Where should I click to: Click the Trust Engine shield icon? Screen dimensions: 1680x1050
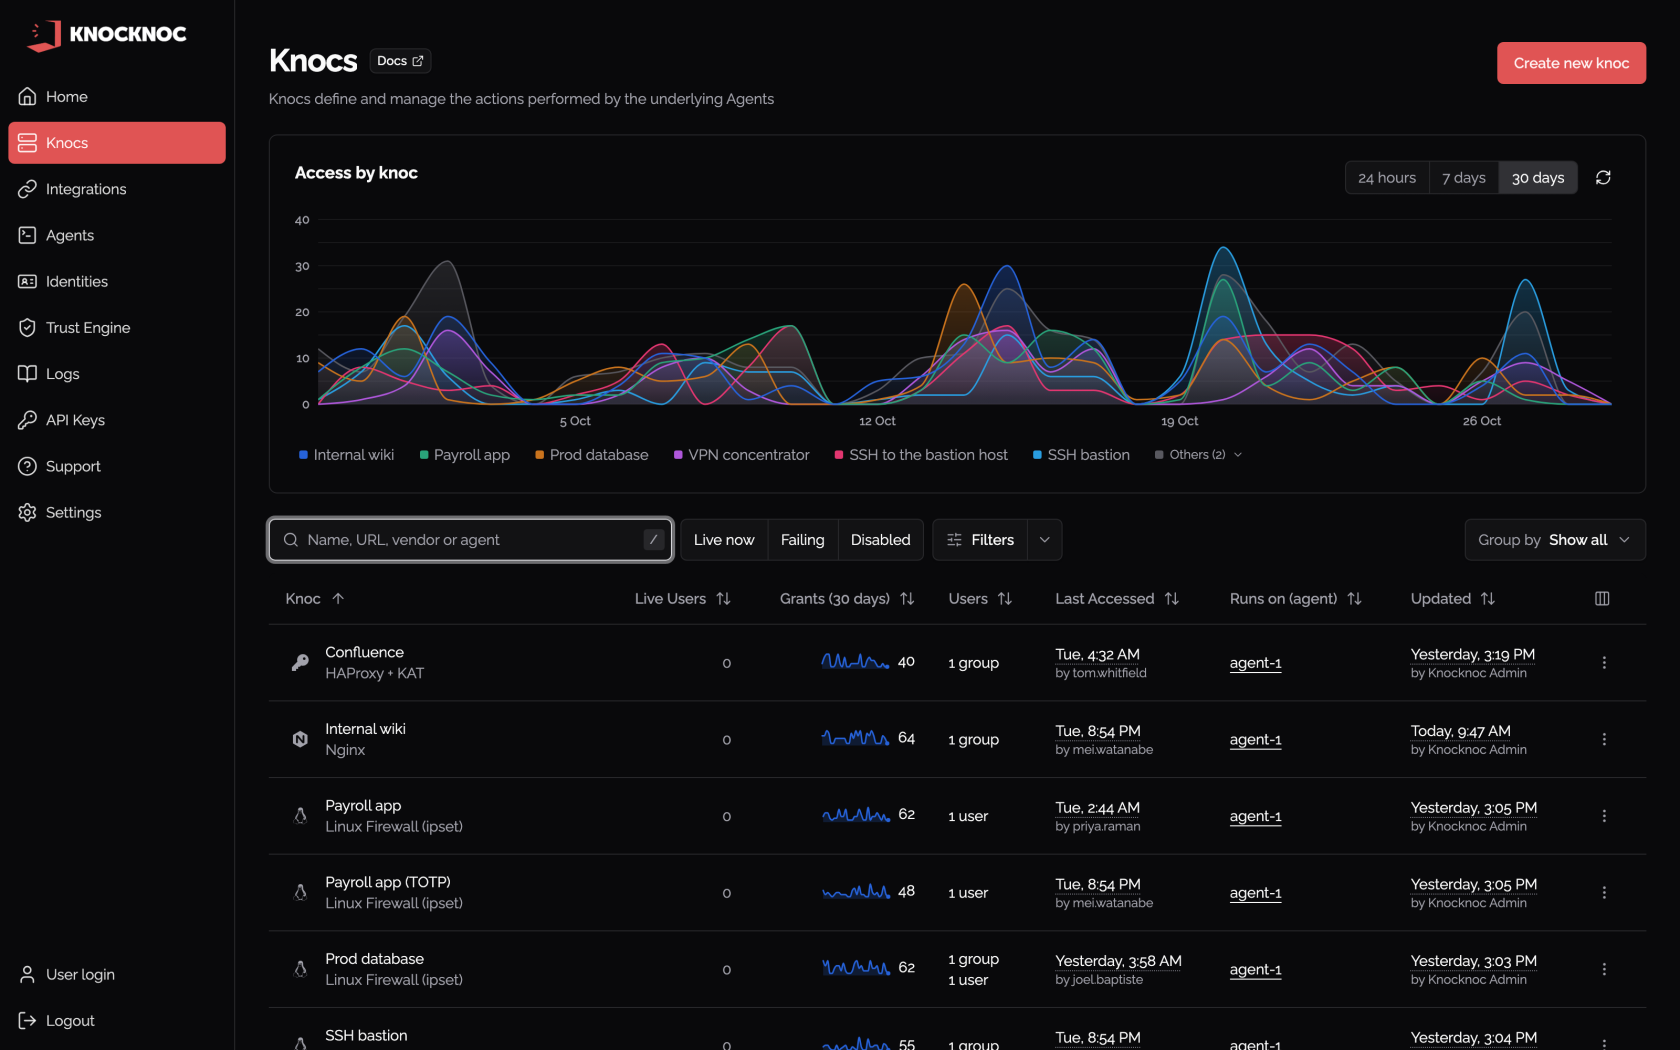(x=27, y=327)
